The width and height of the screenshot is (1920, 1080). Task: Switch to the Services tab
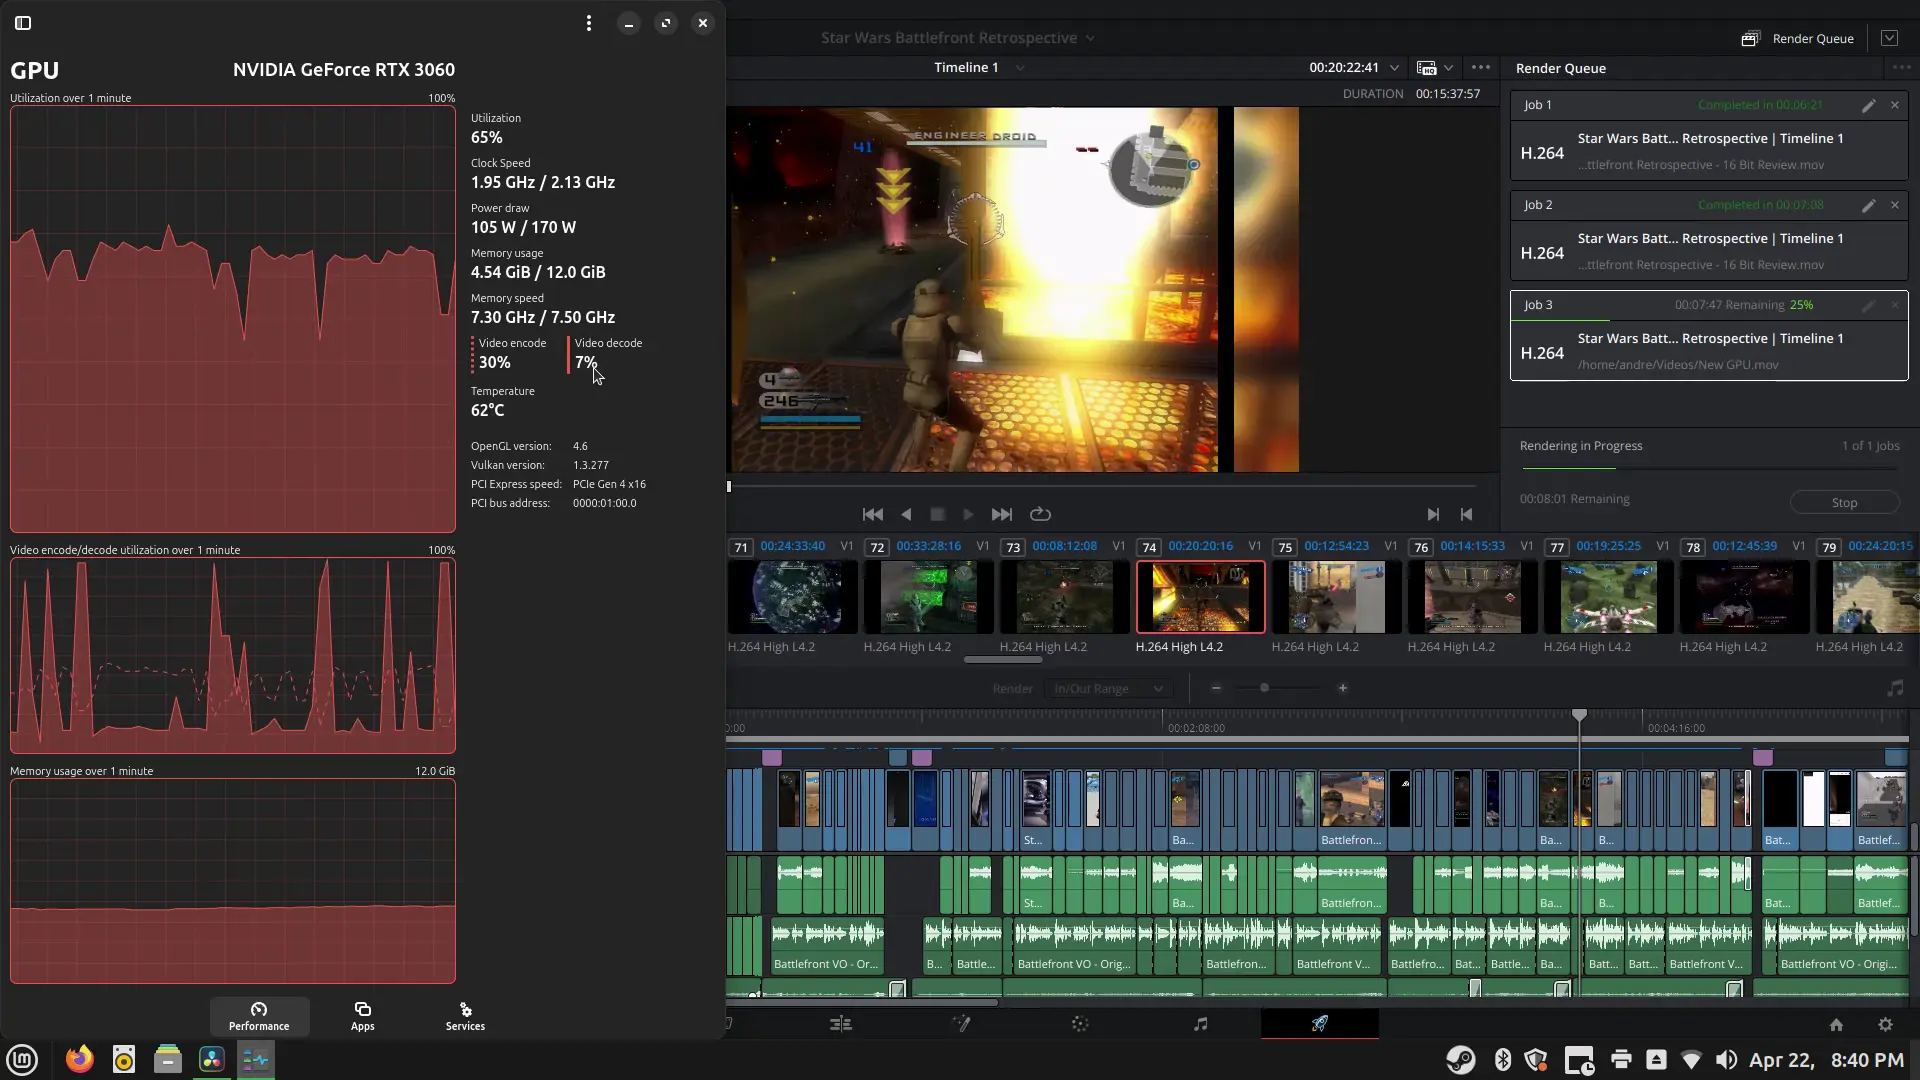465,1016
